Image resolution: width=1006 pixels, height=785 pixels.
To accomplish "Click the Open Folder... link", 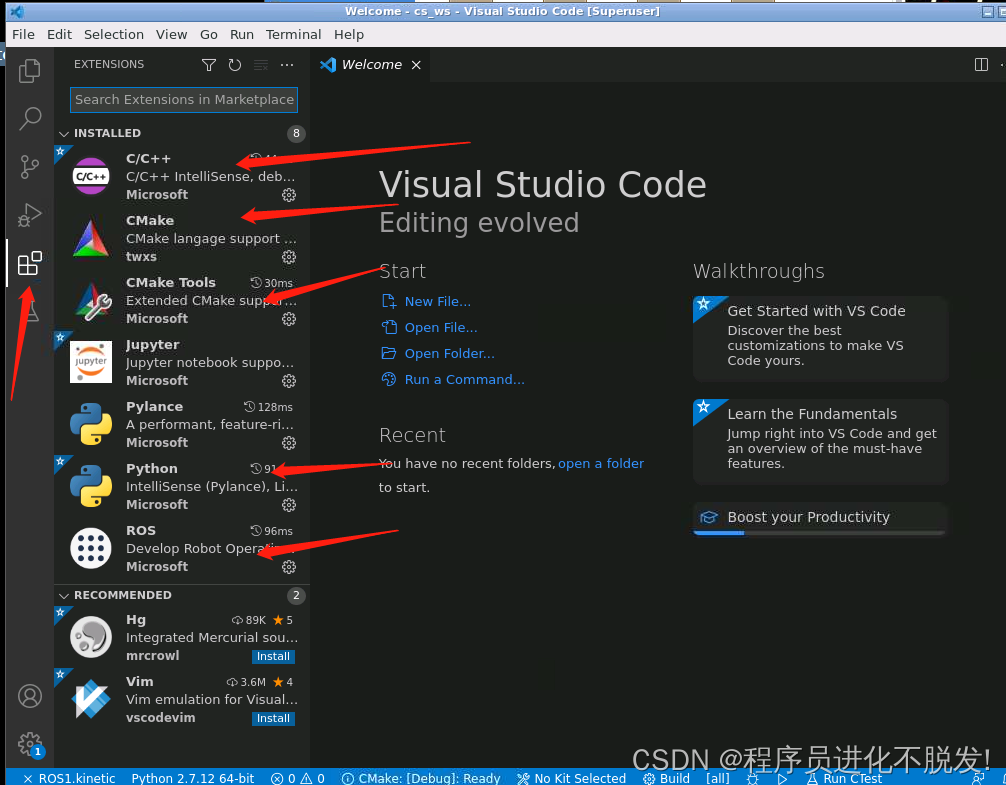I will [x=449, y=353].
